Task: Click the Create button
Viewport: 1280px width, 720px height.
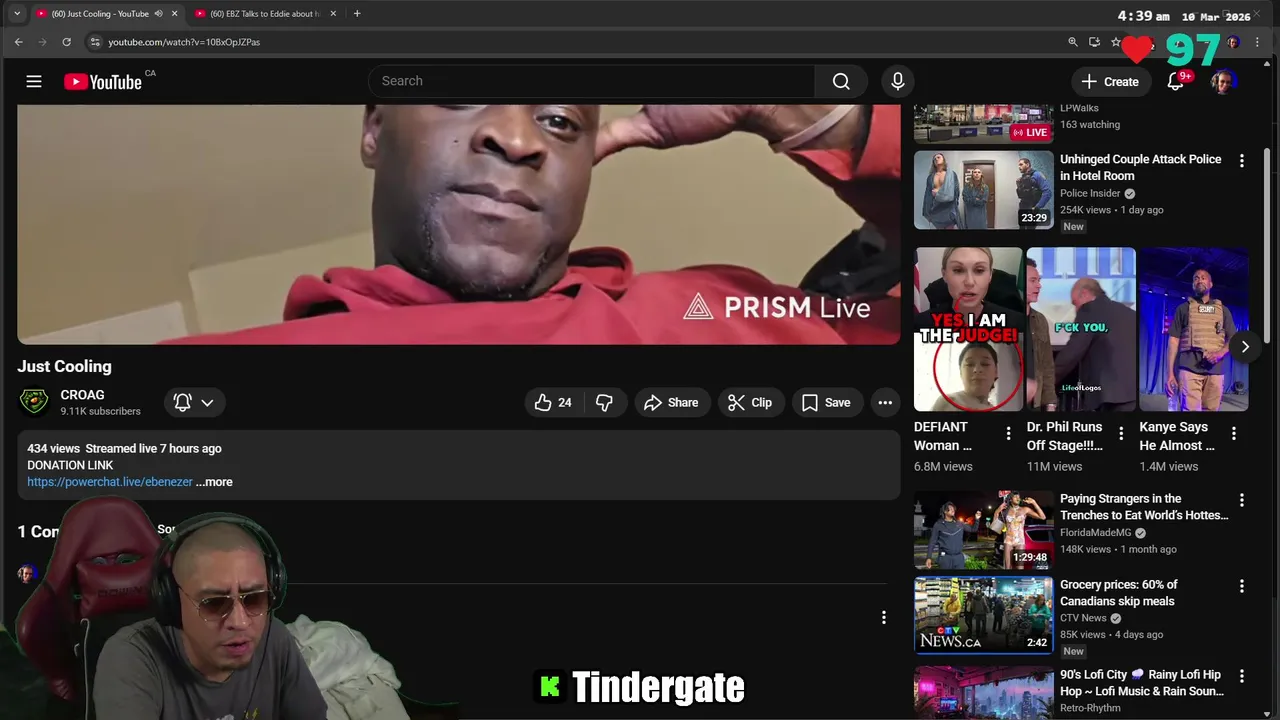Action: pyautogui.click(x=1110, y=82)
